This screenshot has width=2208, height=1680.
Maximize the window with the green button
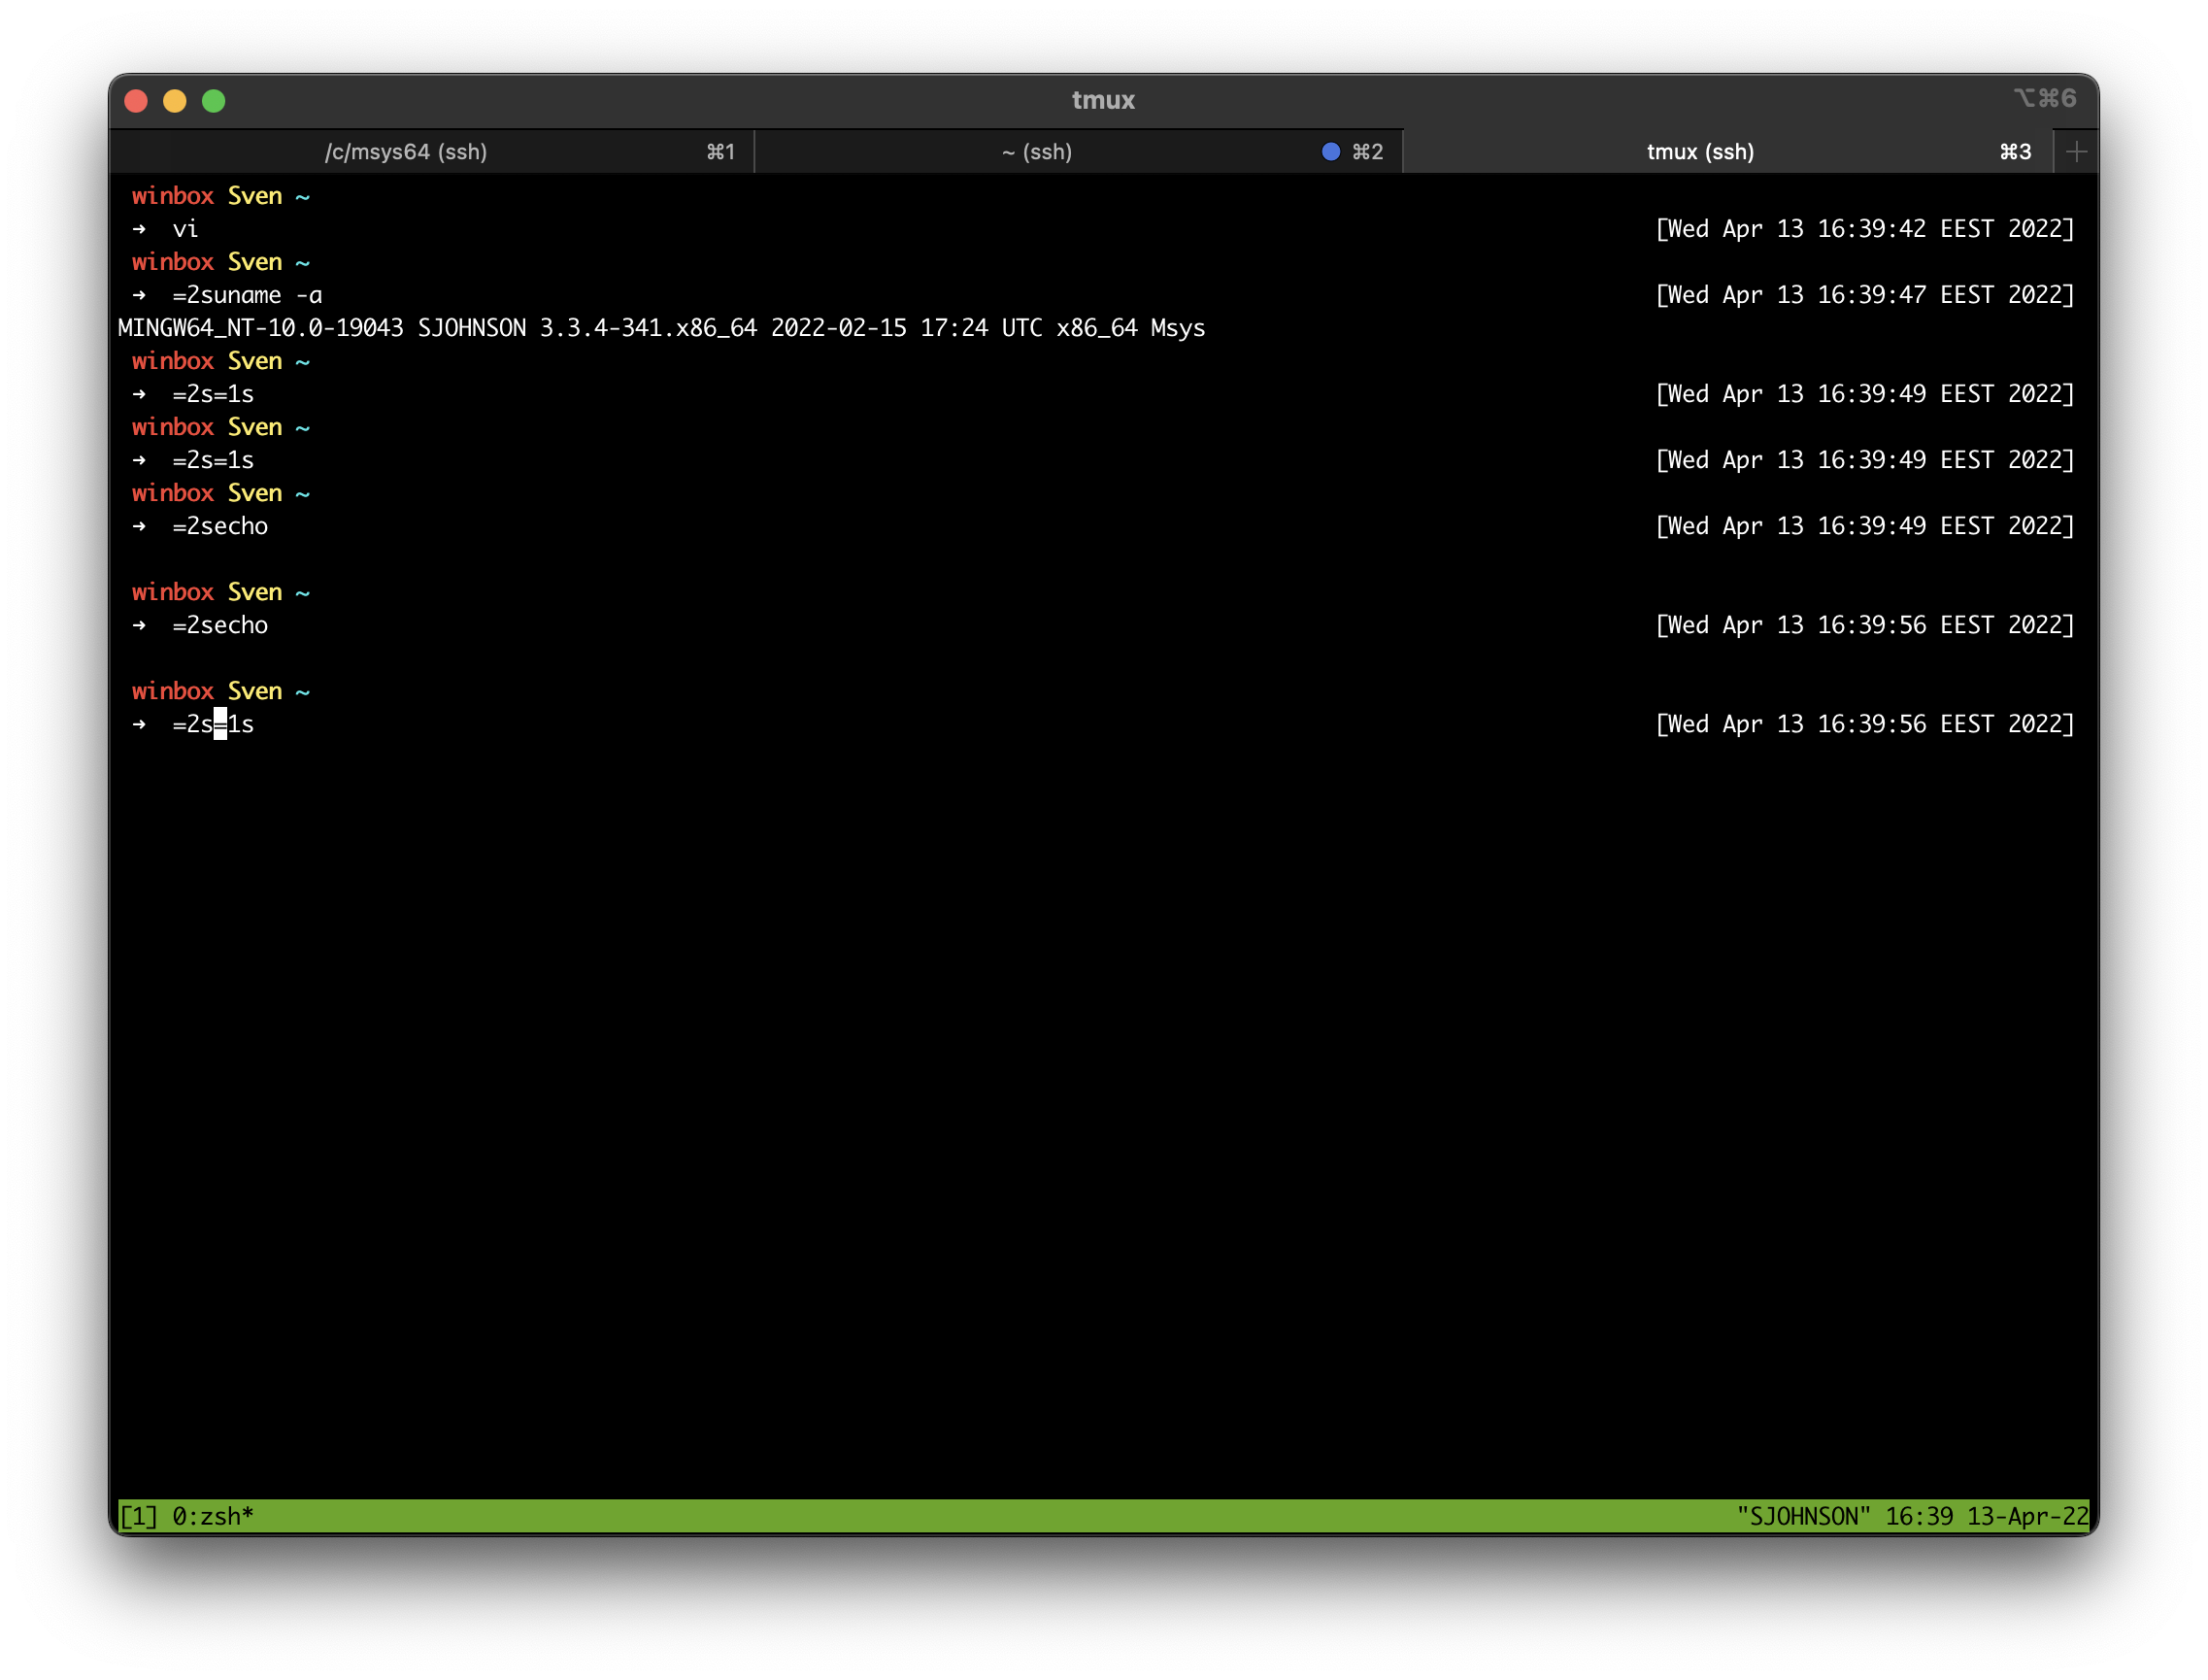214,101
